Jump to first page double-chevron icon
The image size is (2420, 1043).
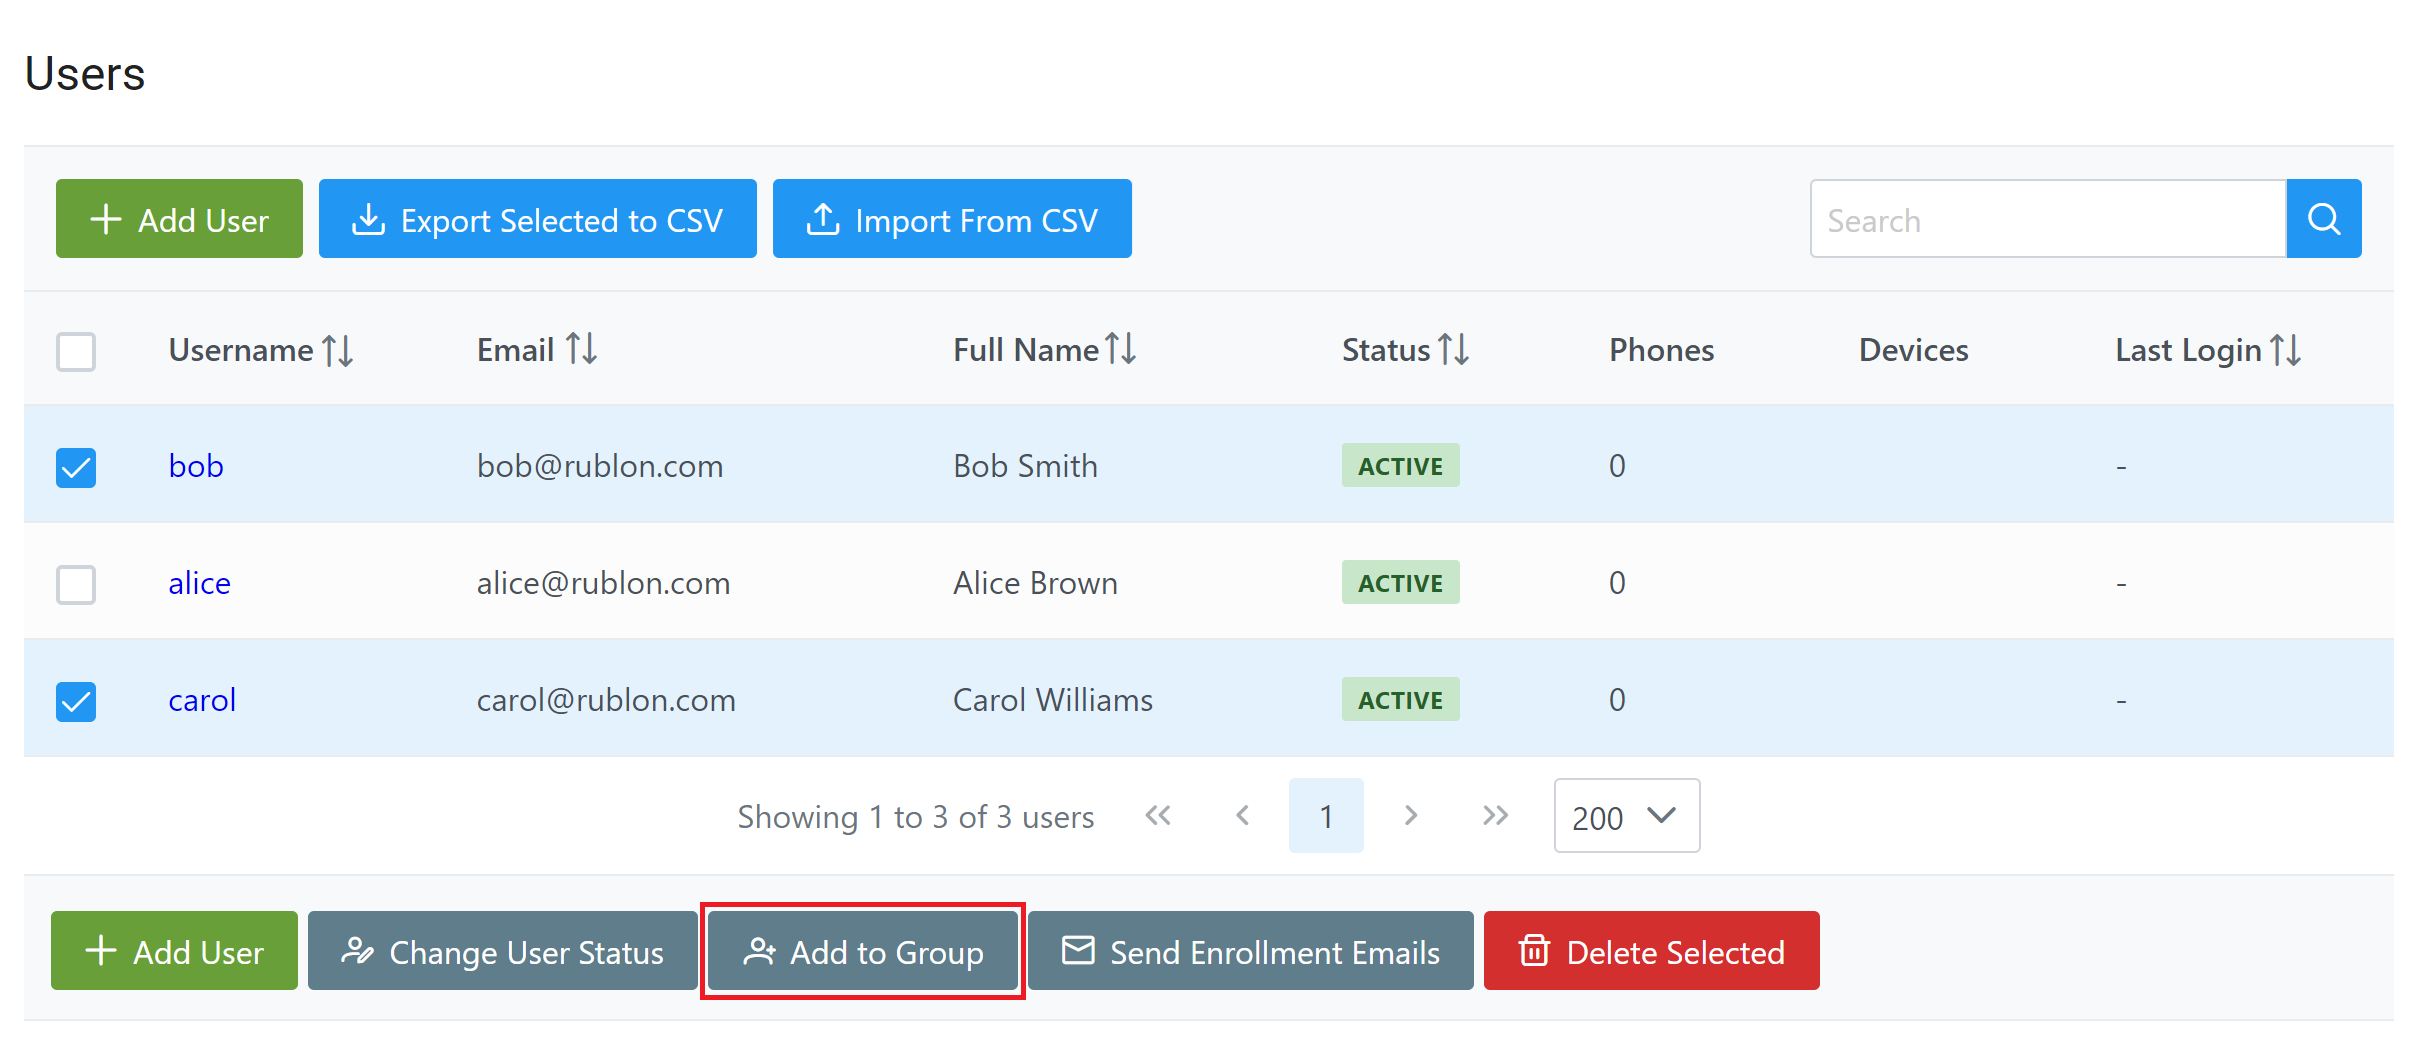pyautogui.click(x=1158, y=816)
